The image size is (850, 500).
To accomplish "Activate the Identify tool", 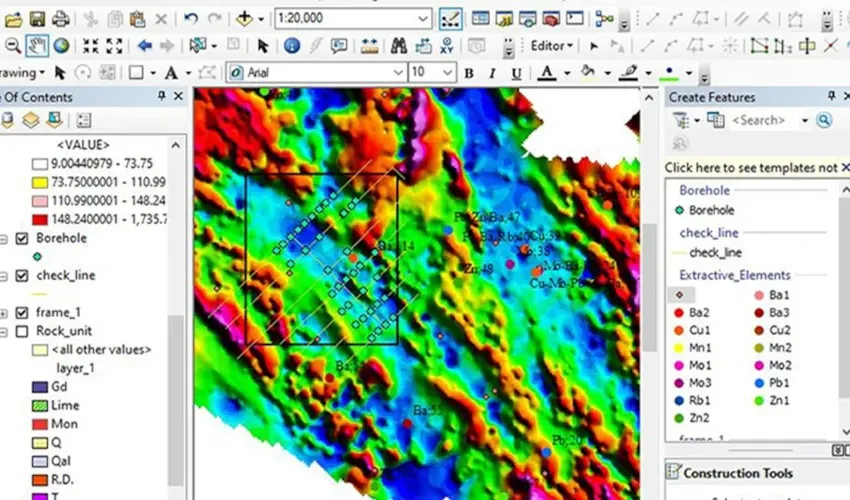I will point(292,45).
